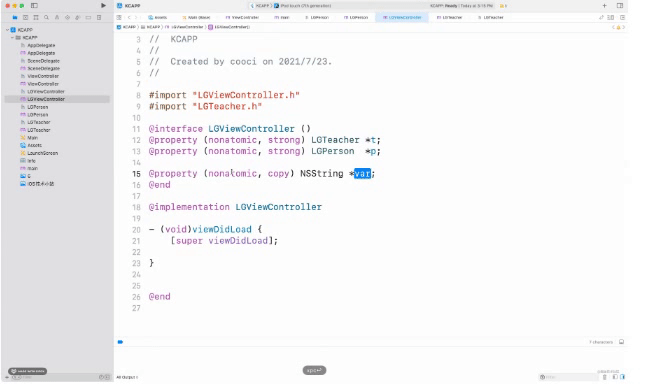The image size is (650, 384).
Task: Add file with navigator plus button
Action: tap(7, 377)
